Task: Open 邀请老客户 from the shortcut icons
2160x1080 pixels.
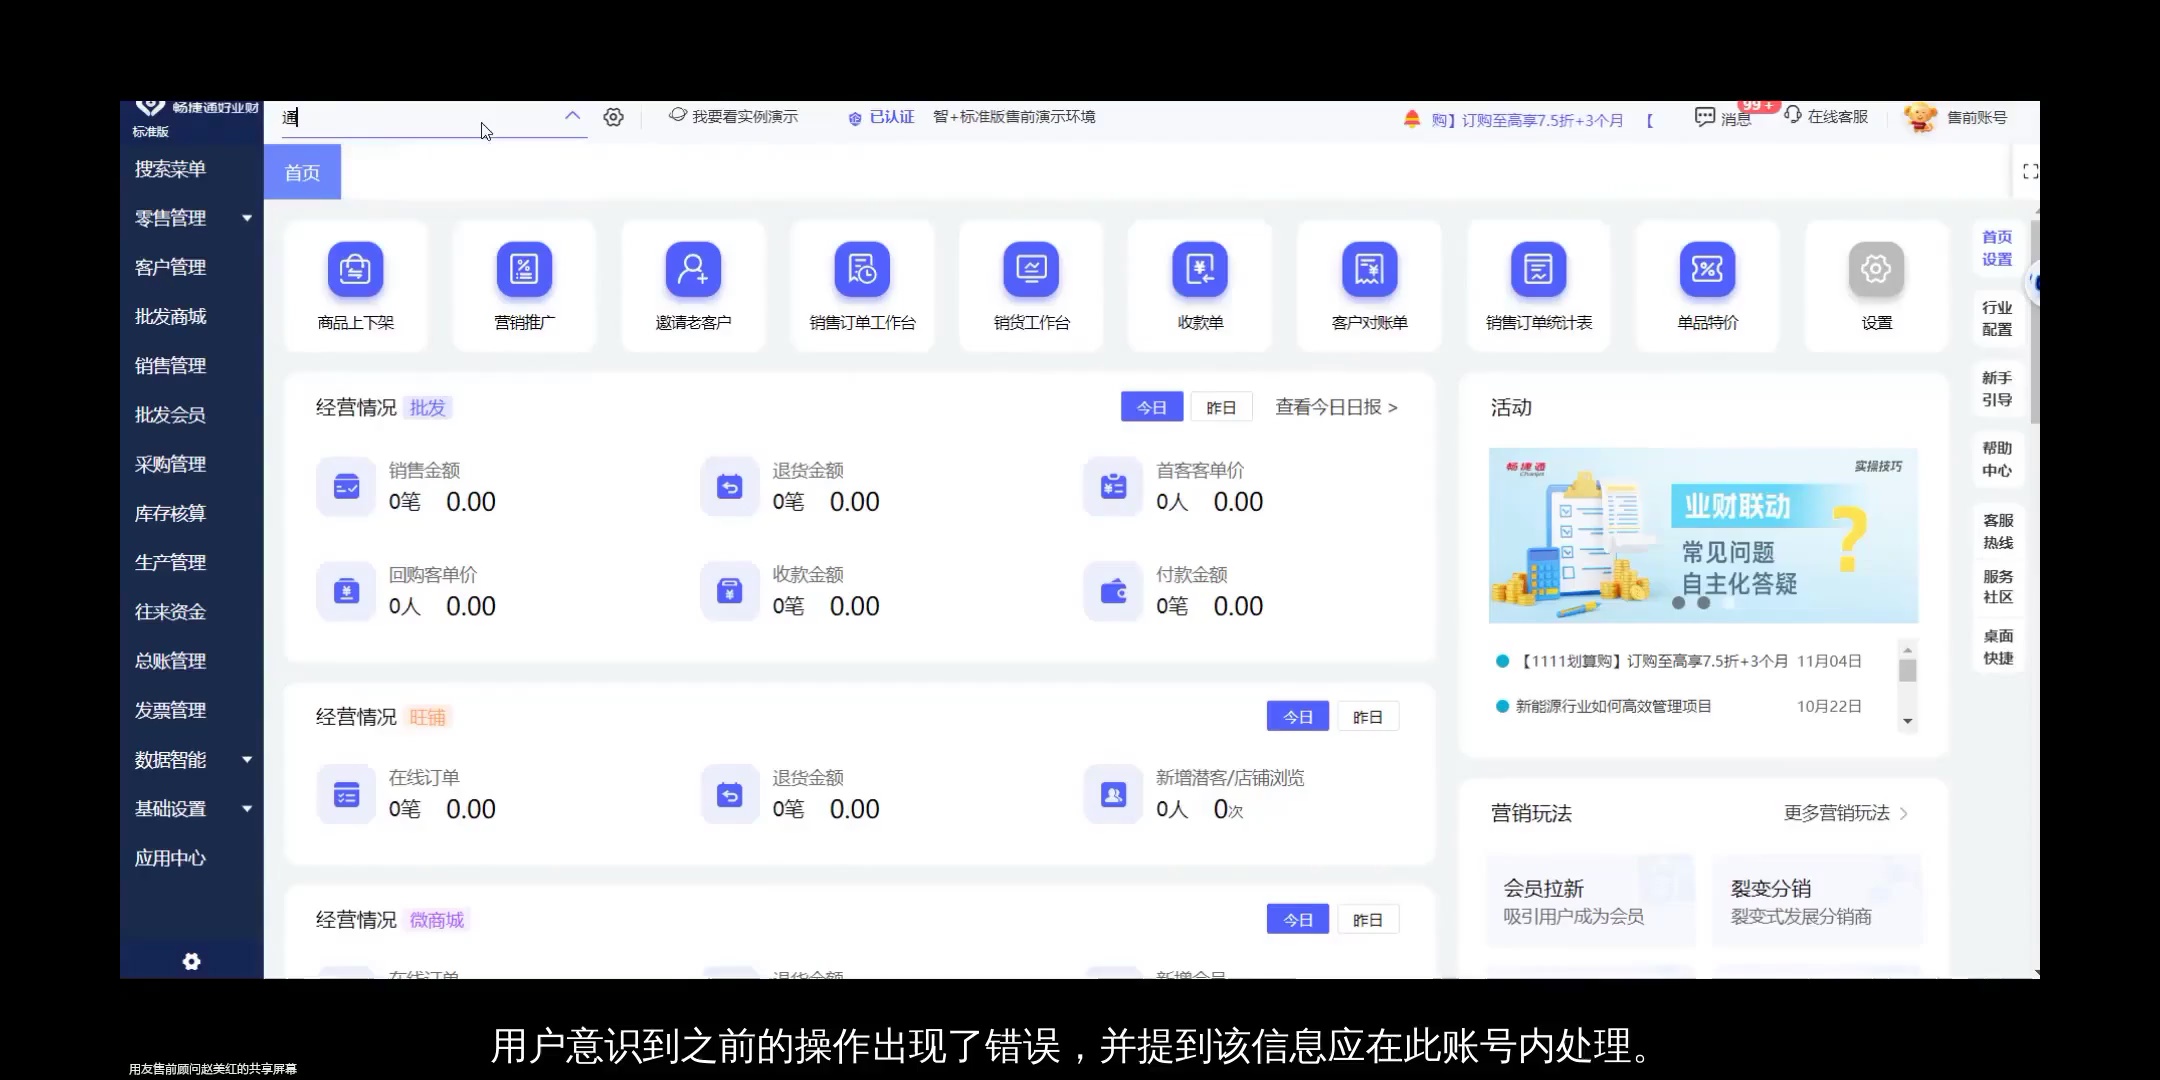Action: (693, 285)
